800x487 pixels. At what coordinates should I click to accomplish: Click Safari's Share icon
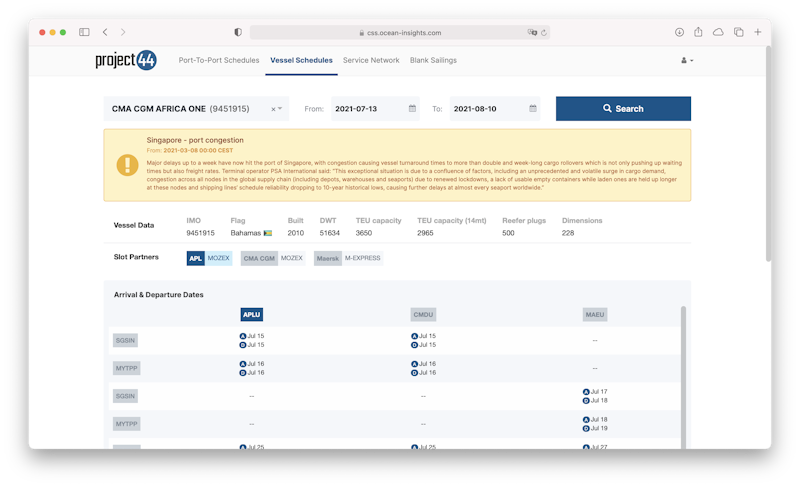(699, 32)
